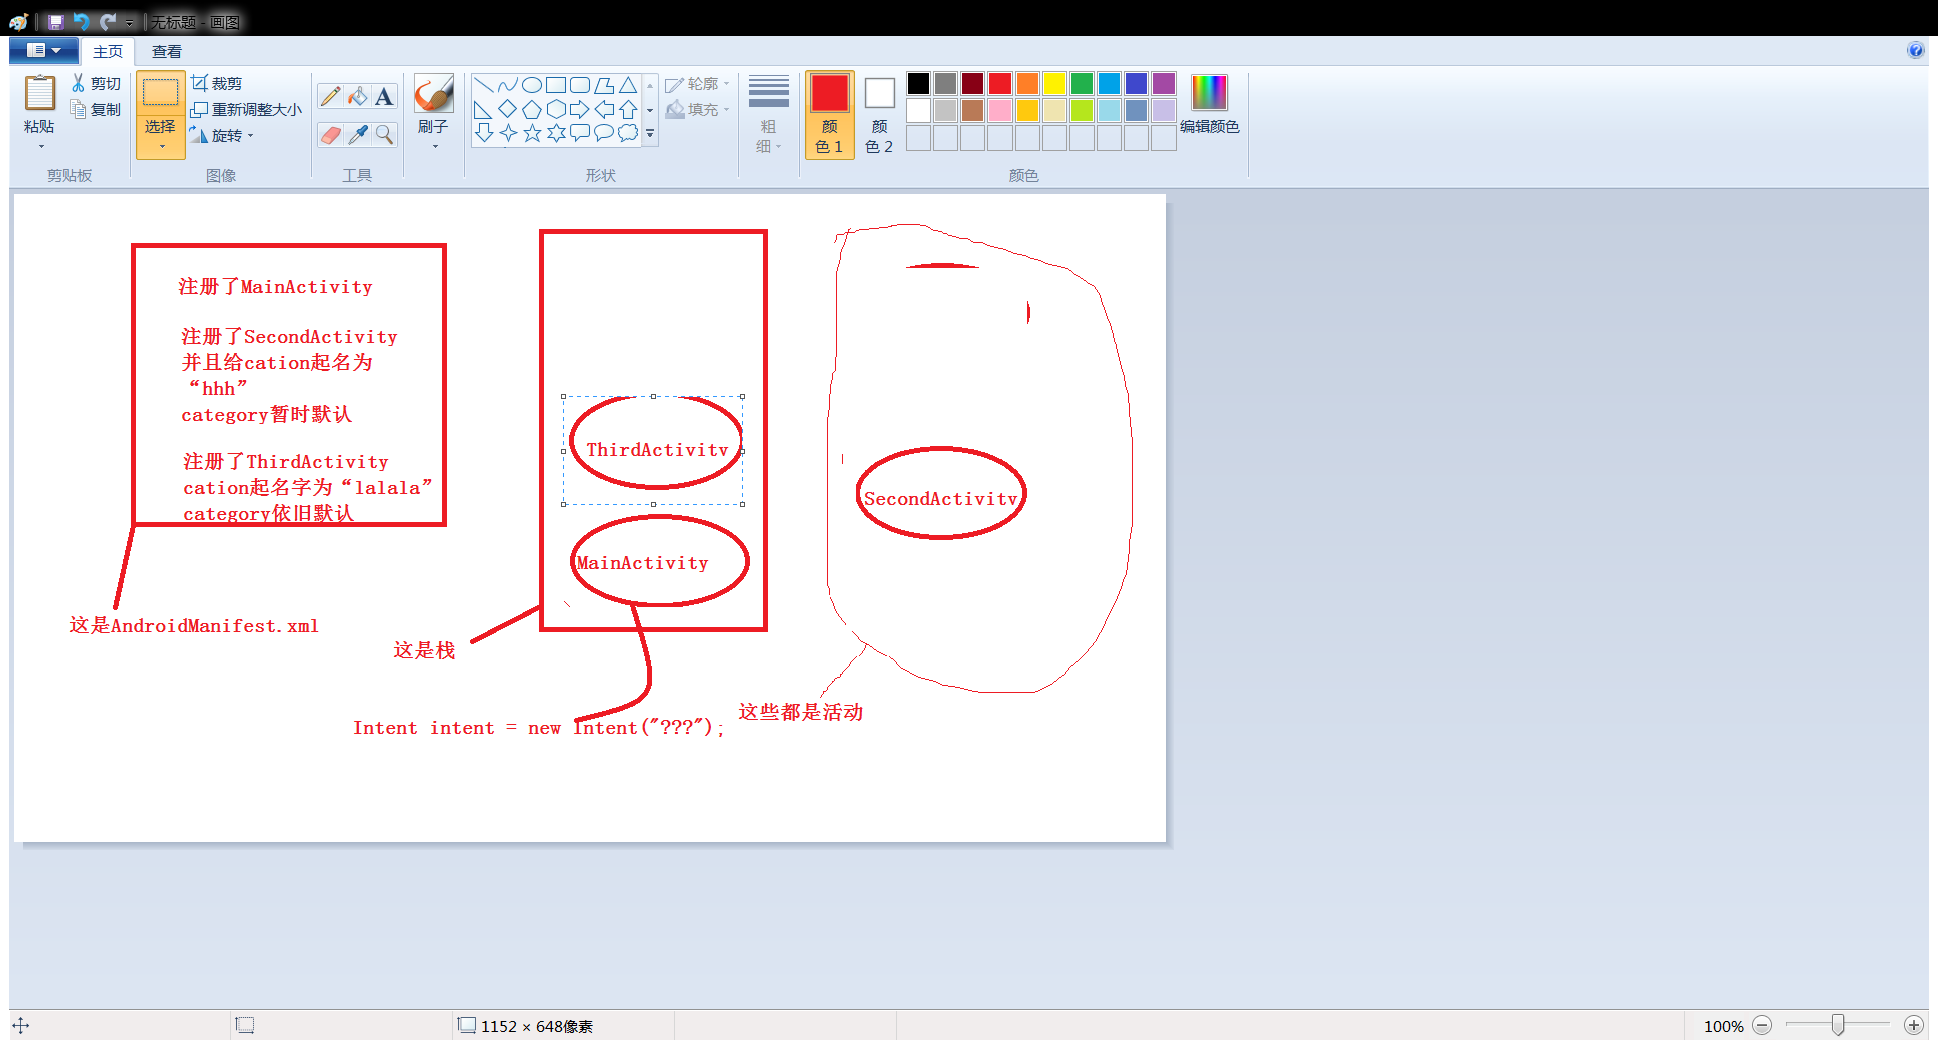Expand the shapes gallery More arrow
Screen dimensions: 1938x1050
click(x=650, y=133)
